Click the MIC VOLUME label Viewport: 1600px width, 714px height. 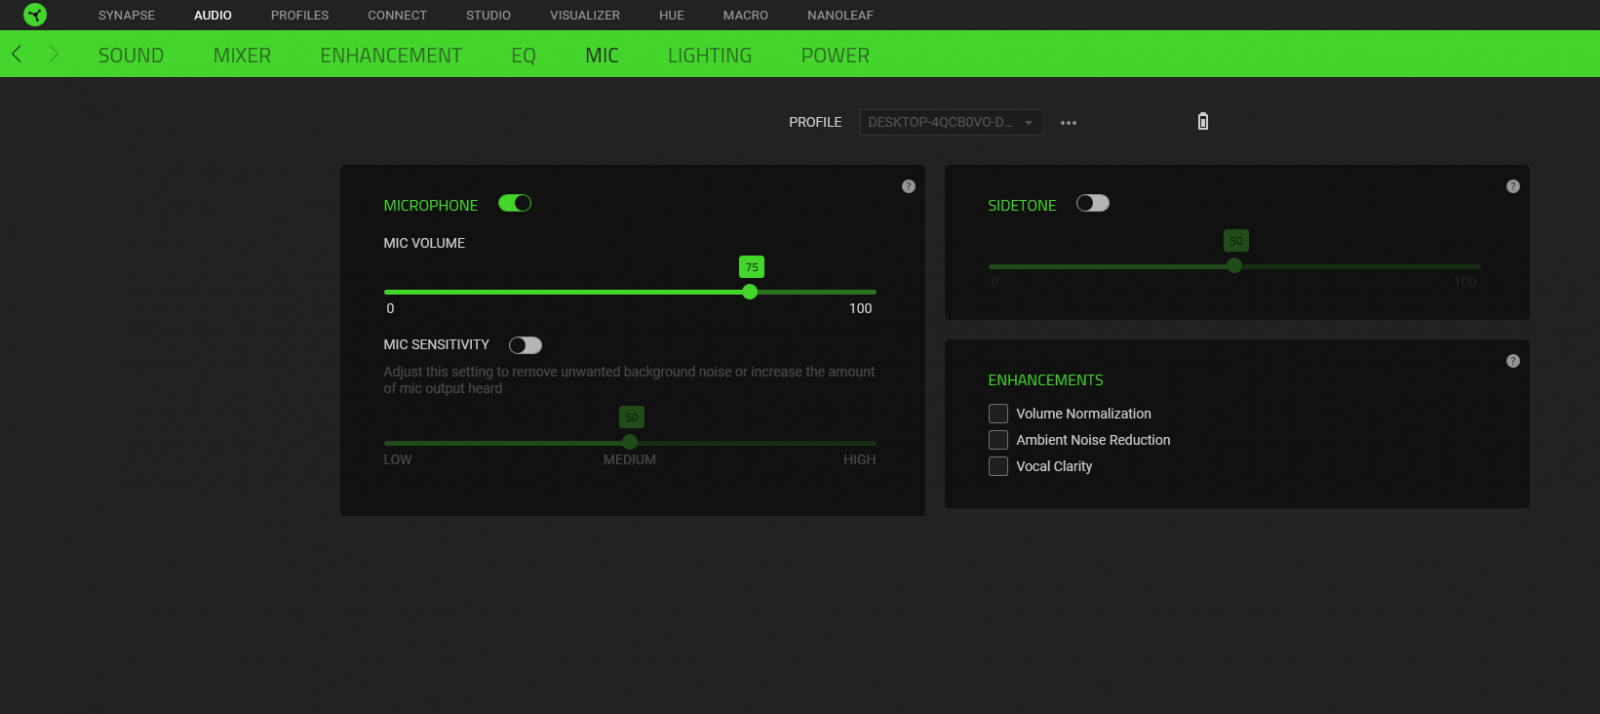[x=424, y=243]
